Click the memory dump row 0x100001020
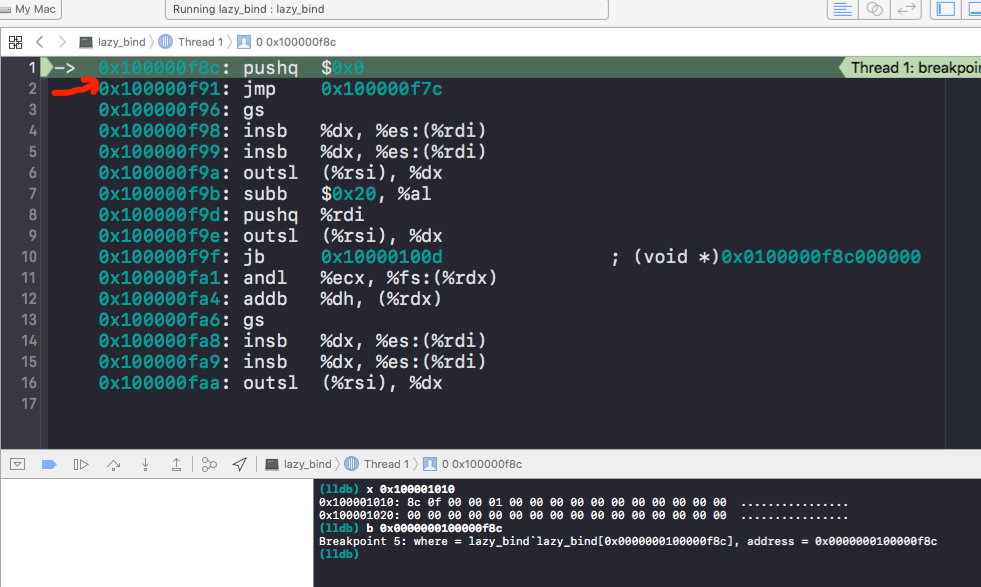Image resolution: width=981 pixels, height=587 pixels. (583, 515)
